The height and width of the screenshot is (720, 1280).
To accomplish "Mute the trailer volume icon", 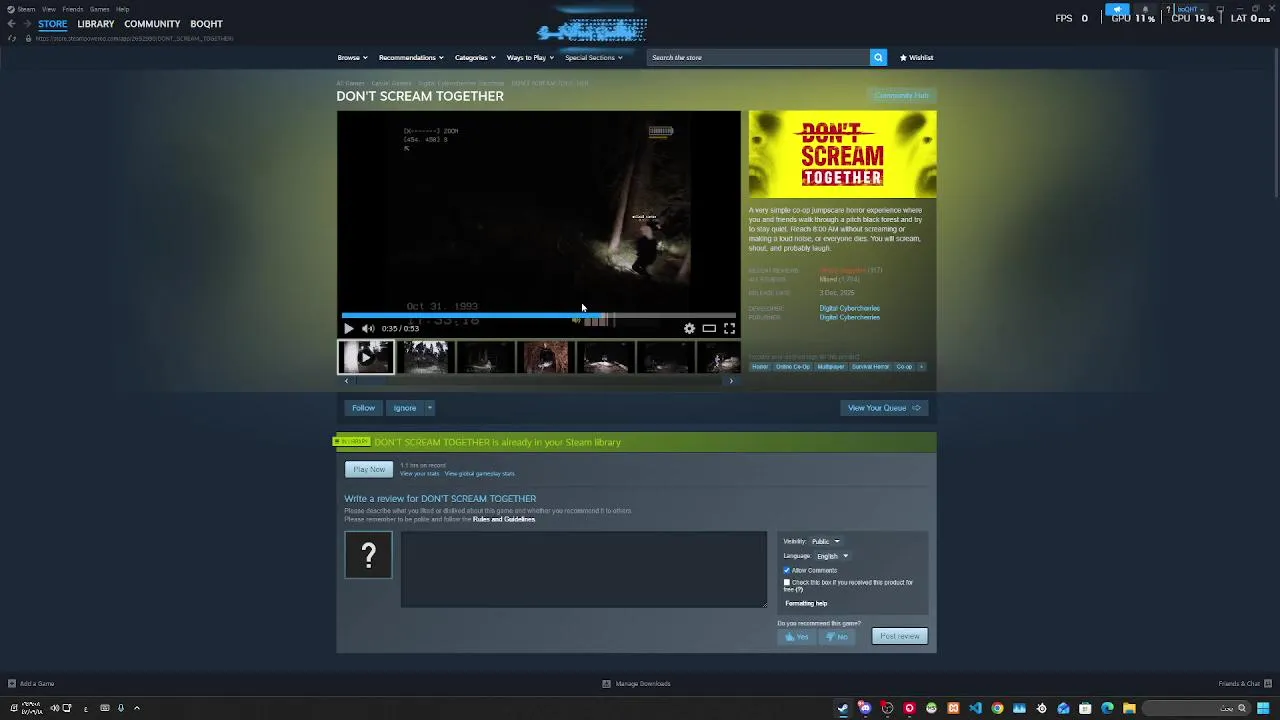I will [368, 328].
